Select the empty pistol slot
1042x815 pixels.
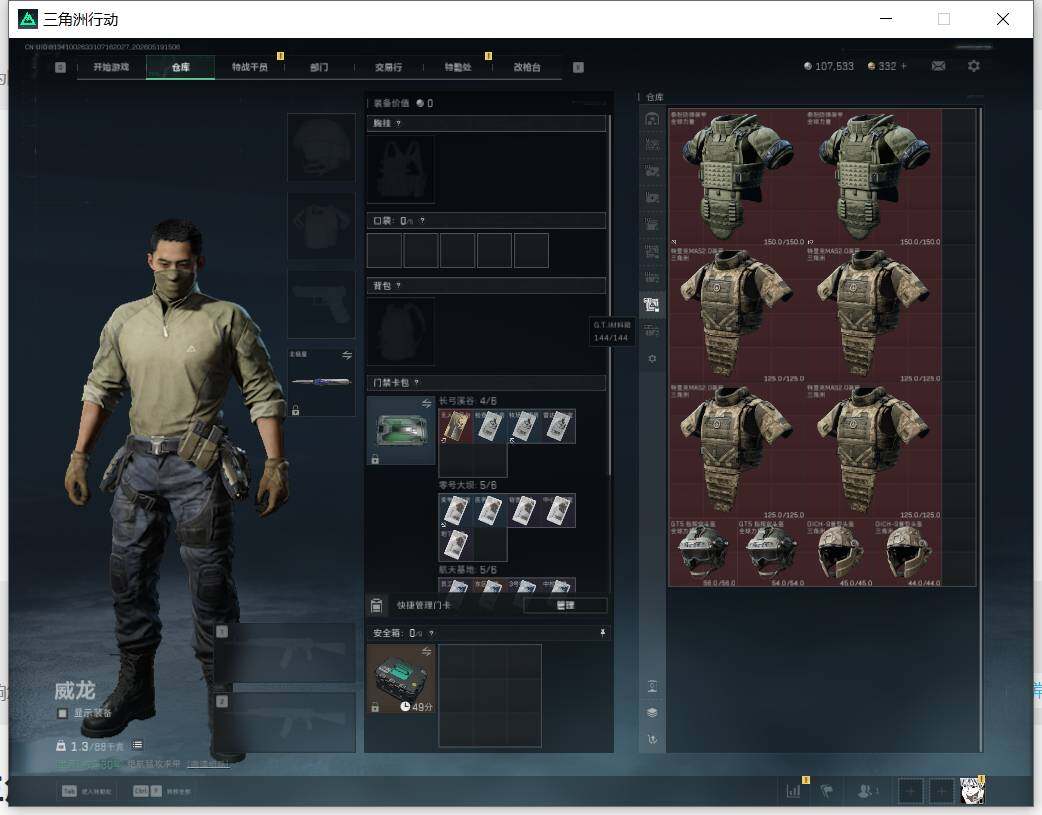(x=321, y=304)
